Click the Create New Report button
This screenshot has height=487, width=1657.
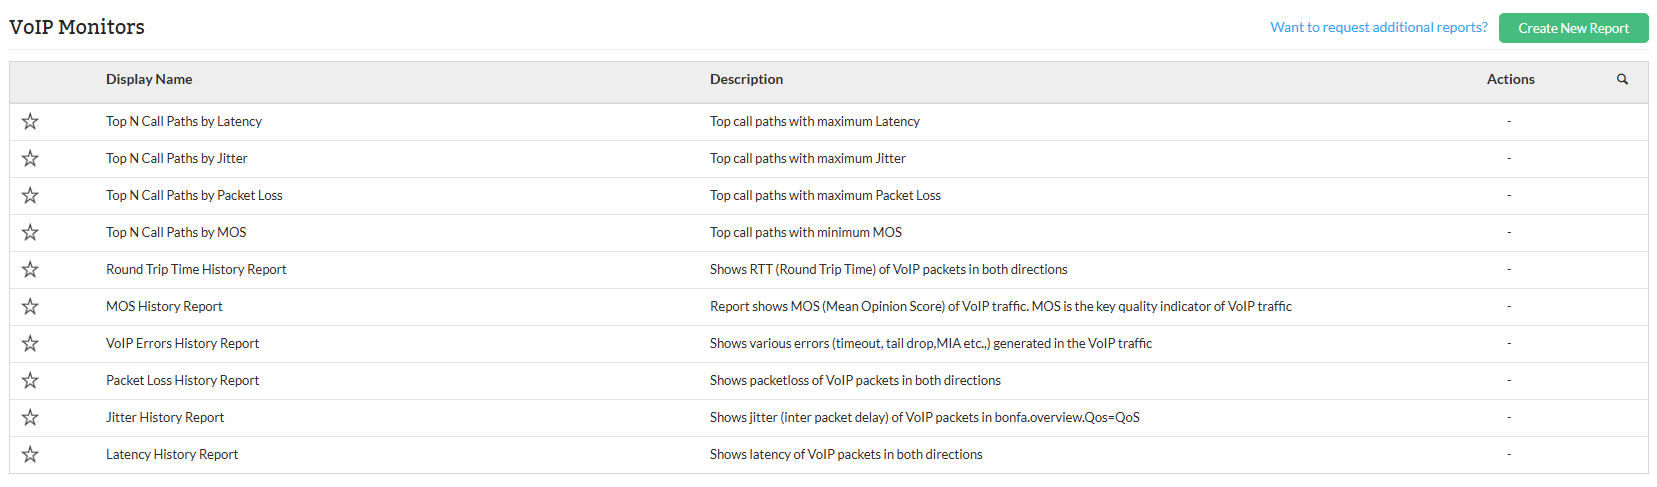(1573, 28)
